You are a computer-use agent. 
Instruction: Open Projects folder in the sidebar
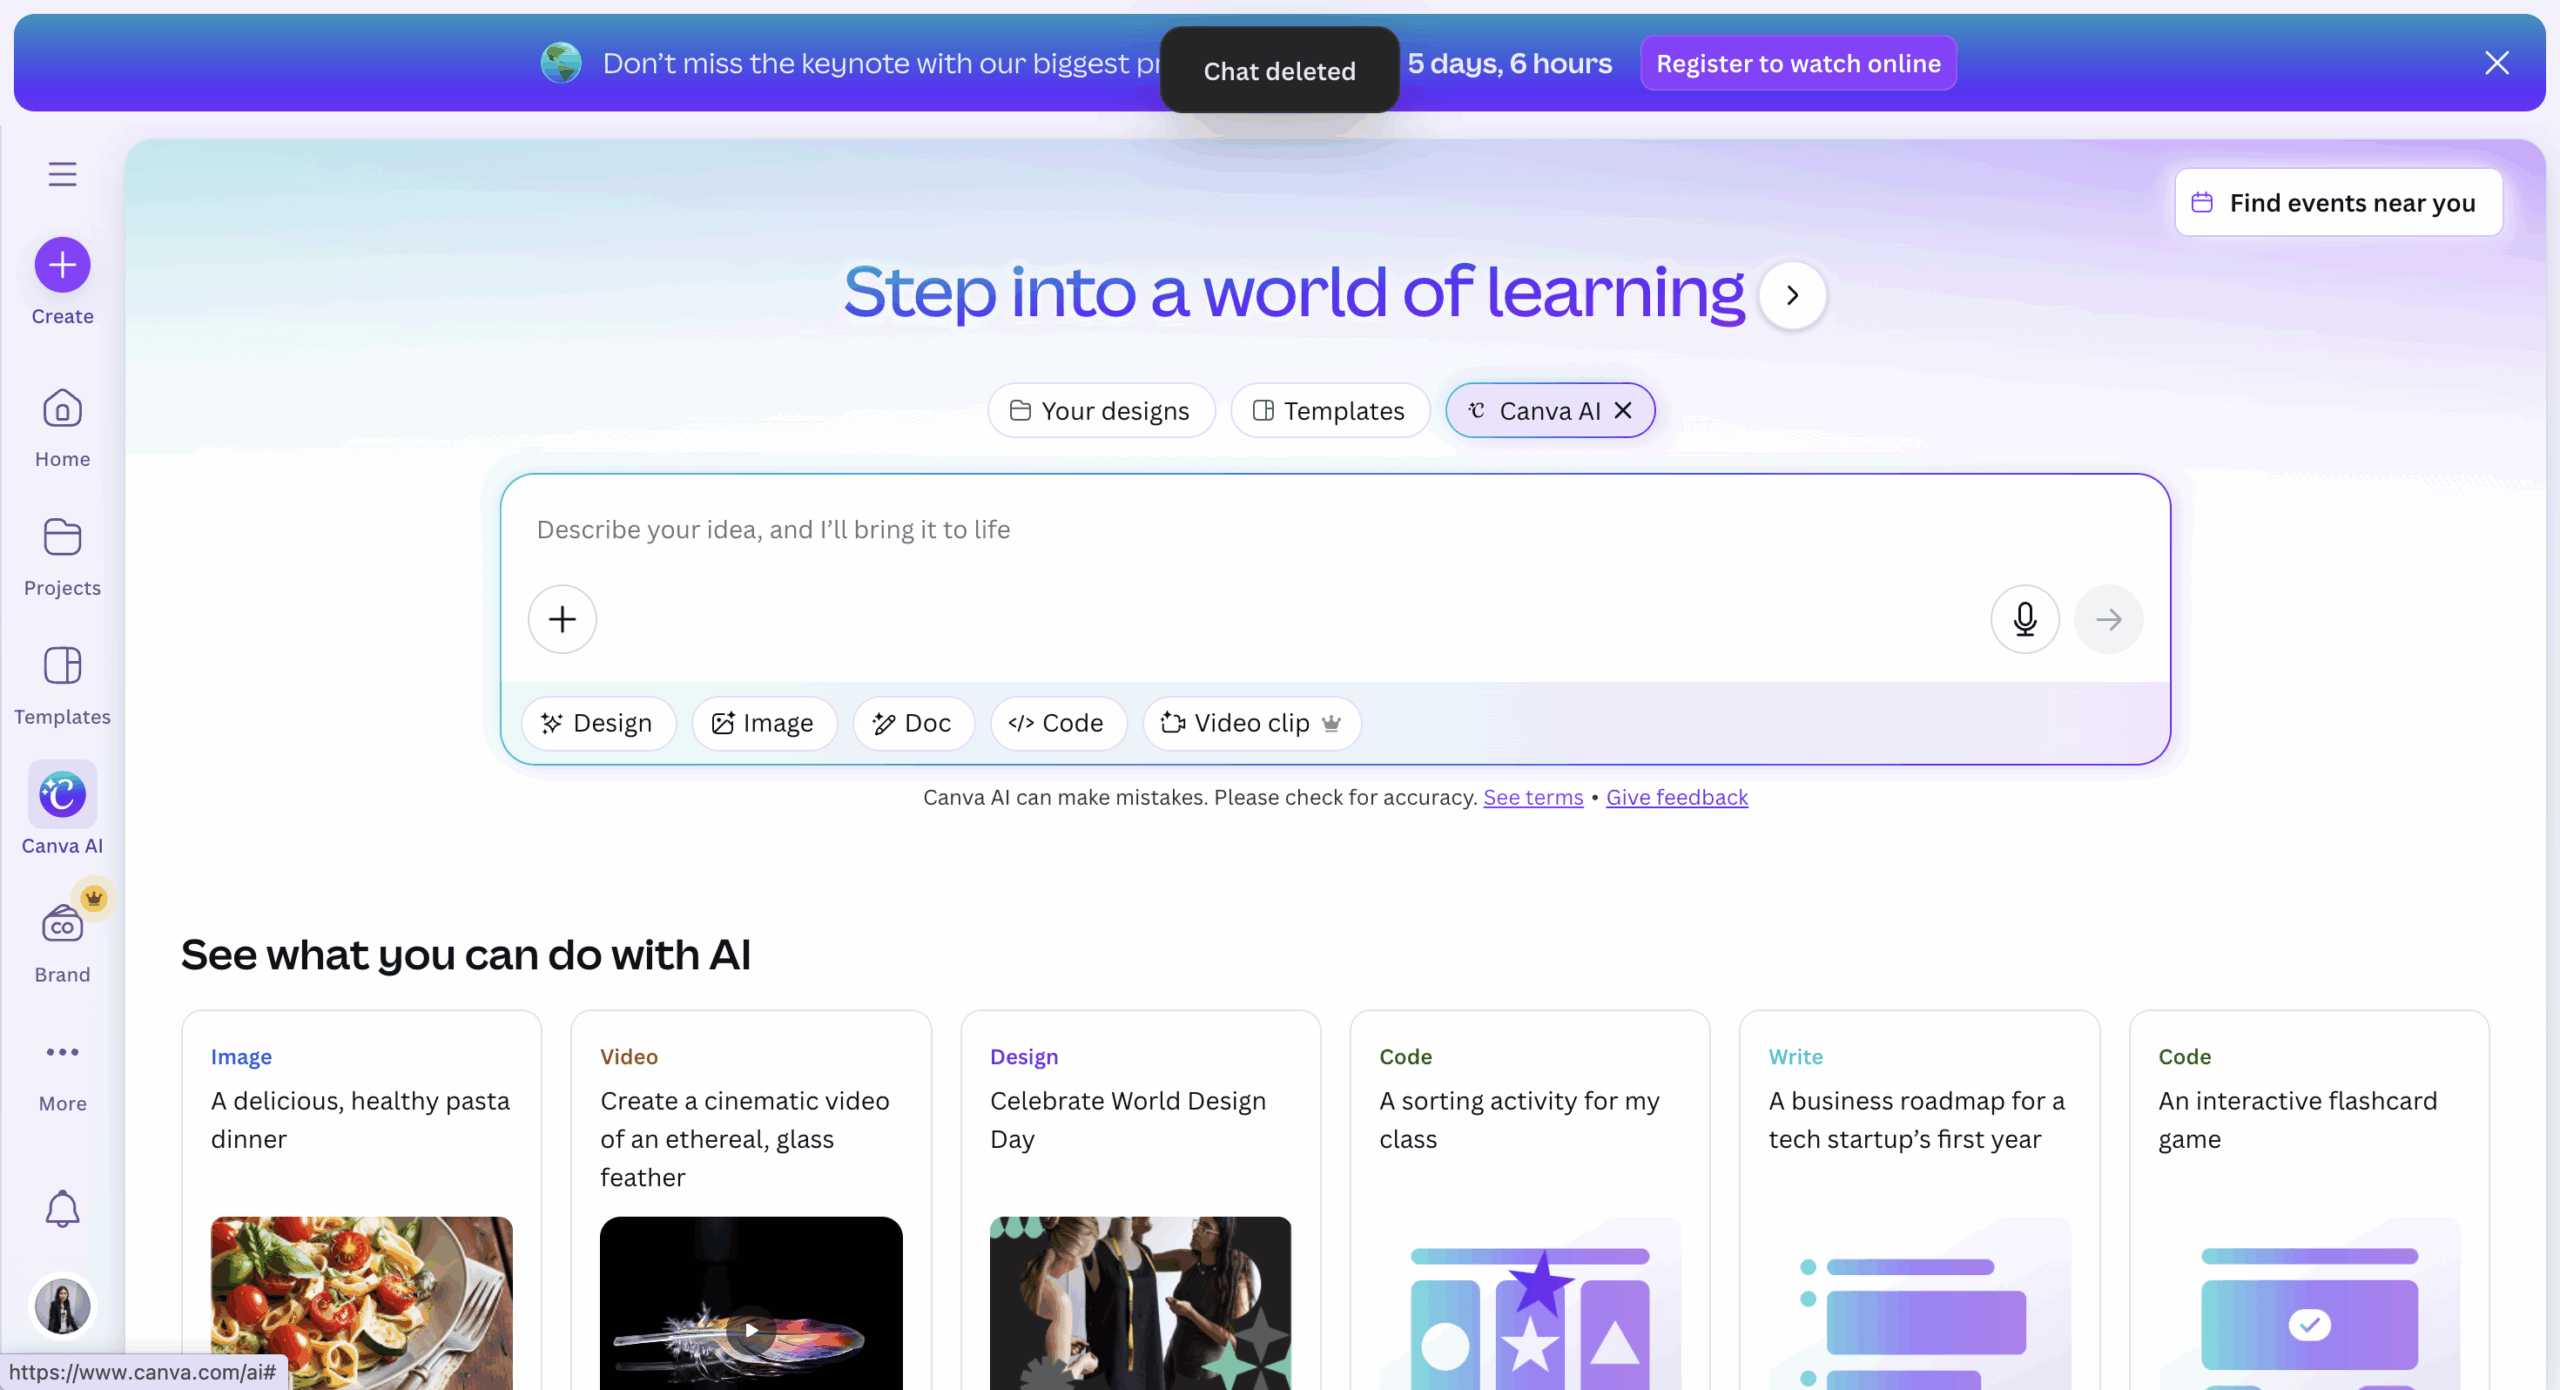click(62, 557)
